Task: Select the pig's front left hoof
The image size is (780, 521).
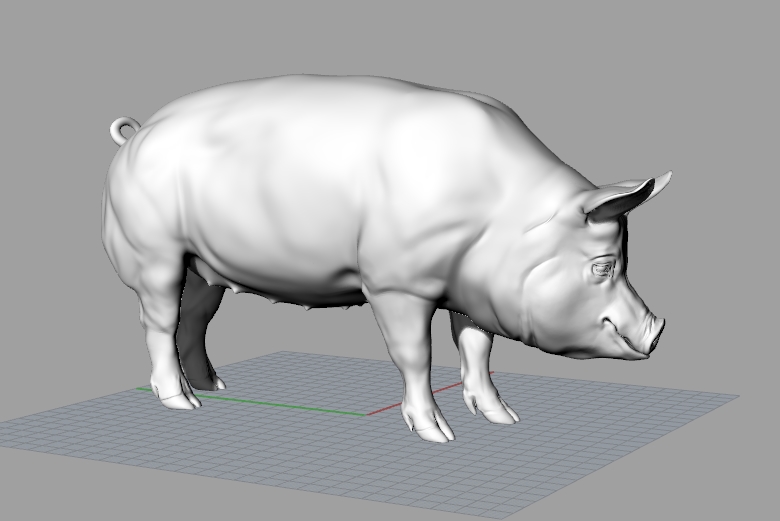Action: click(428, 423)
